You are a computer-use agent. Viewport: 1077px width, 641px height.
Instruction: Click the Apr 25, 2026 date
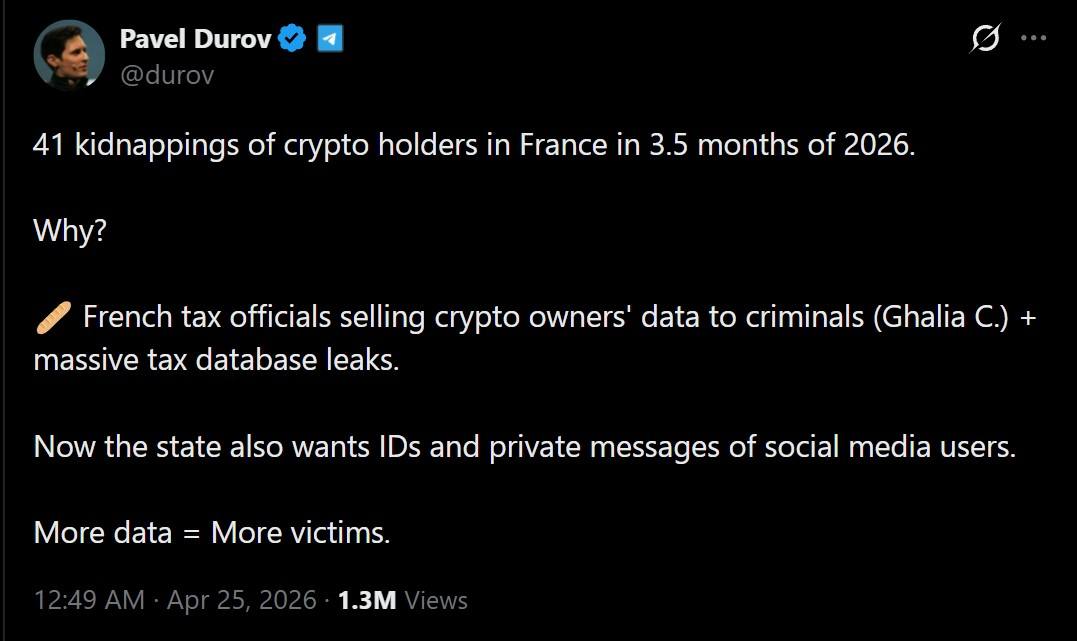(x=242, y=600)
